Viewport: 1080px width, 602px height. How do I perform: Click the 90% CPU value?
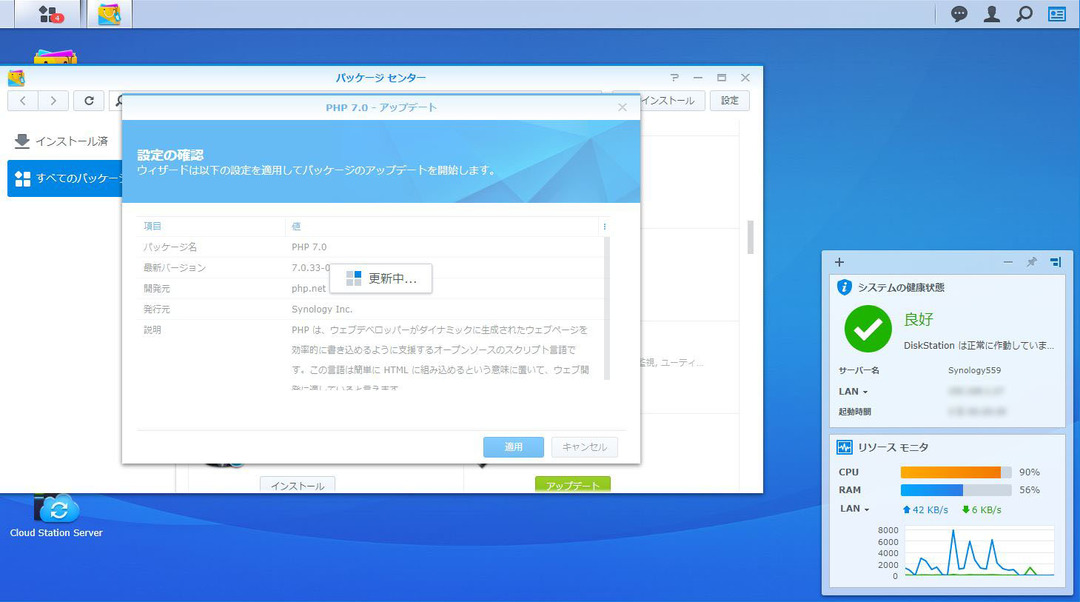(x=1029, y=472)
